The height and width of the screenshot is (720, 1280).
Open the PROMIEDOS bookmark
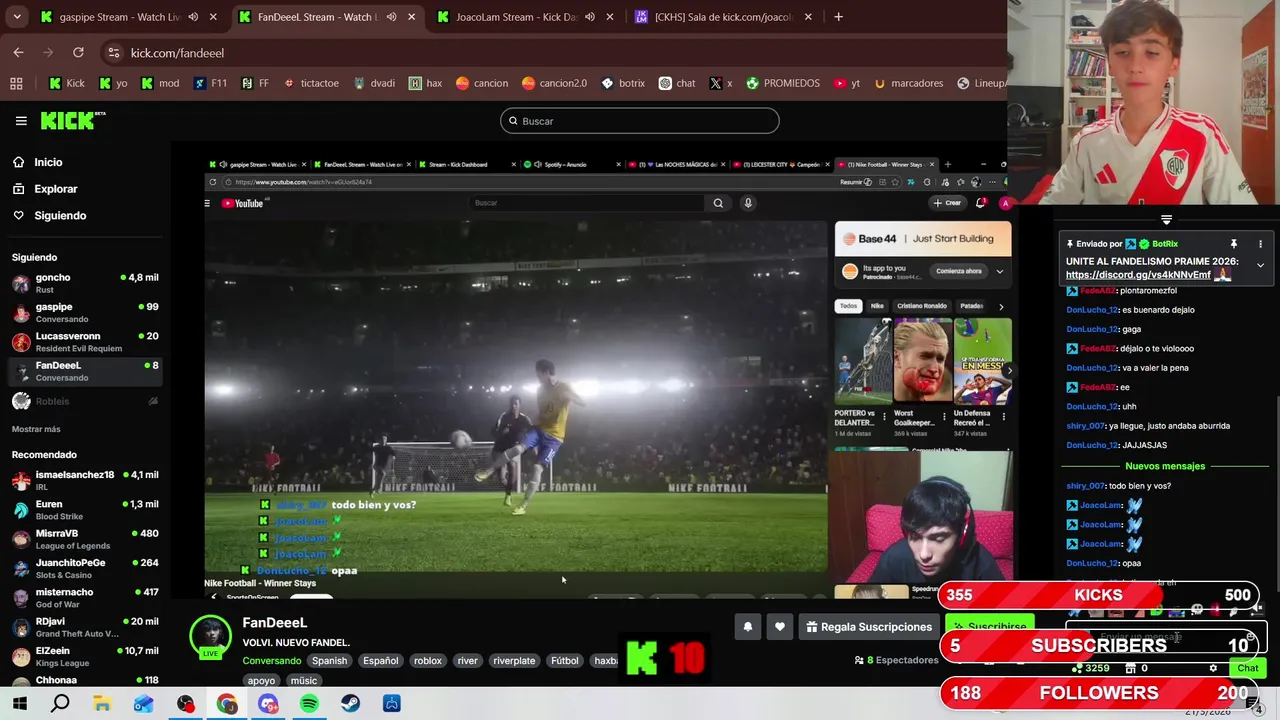coord(782,83)
